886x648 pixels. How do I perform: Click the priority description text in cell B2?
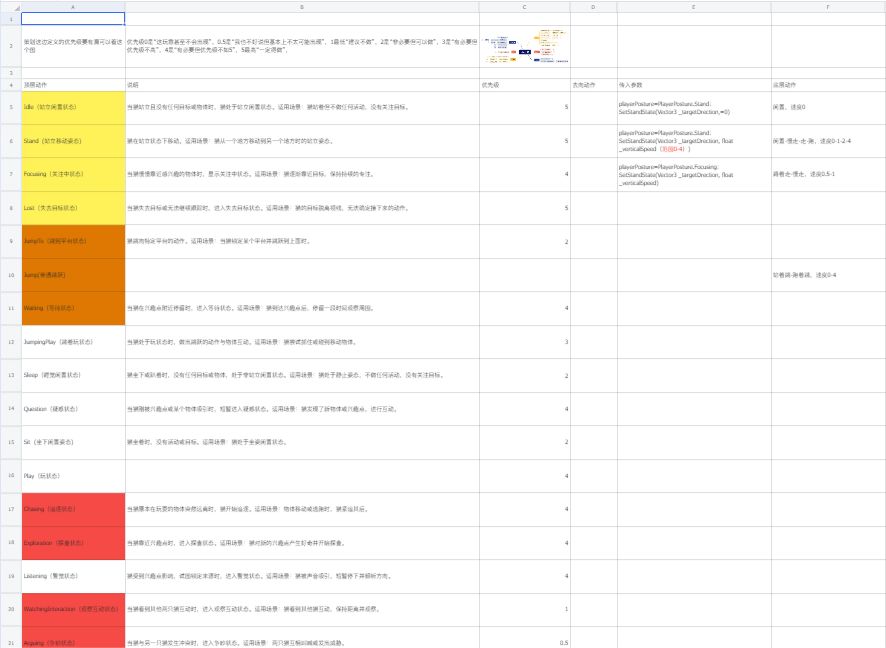302,46
